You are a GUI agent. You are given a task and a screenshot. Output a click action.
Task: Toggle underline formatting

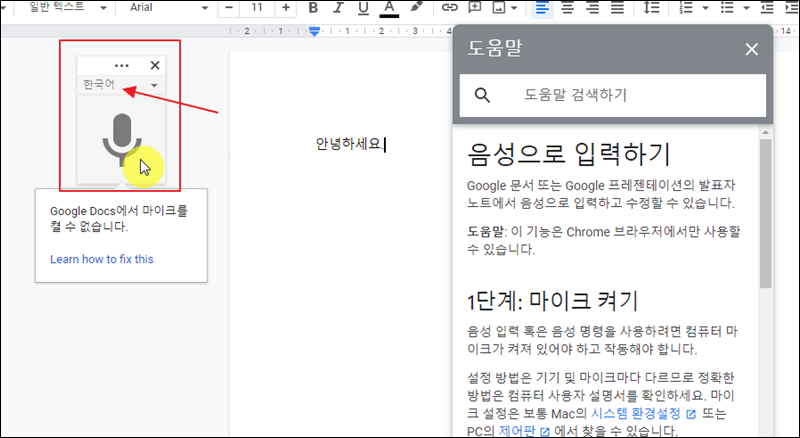363,8
